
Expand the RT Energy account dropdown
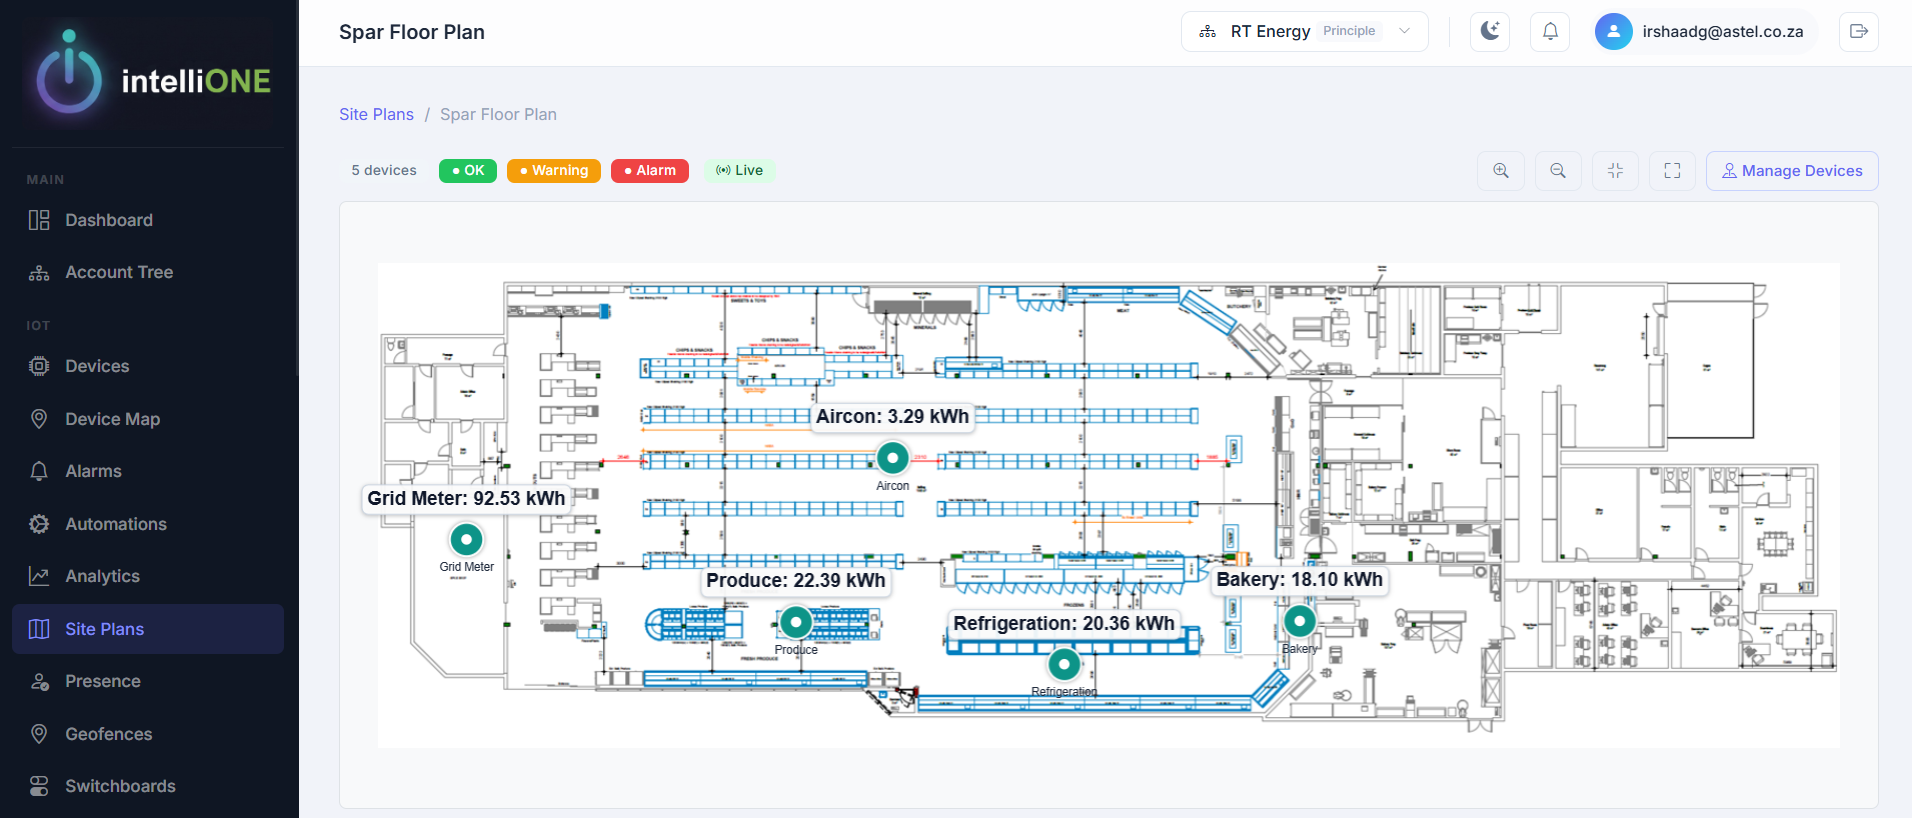pos(1304,31)
